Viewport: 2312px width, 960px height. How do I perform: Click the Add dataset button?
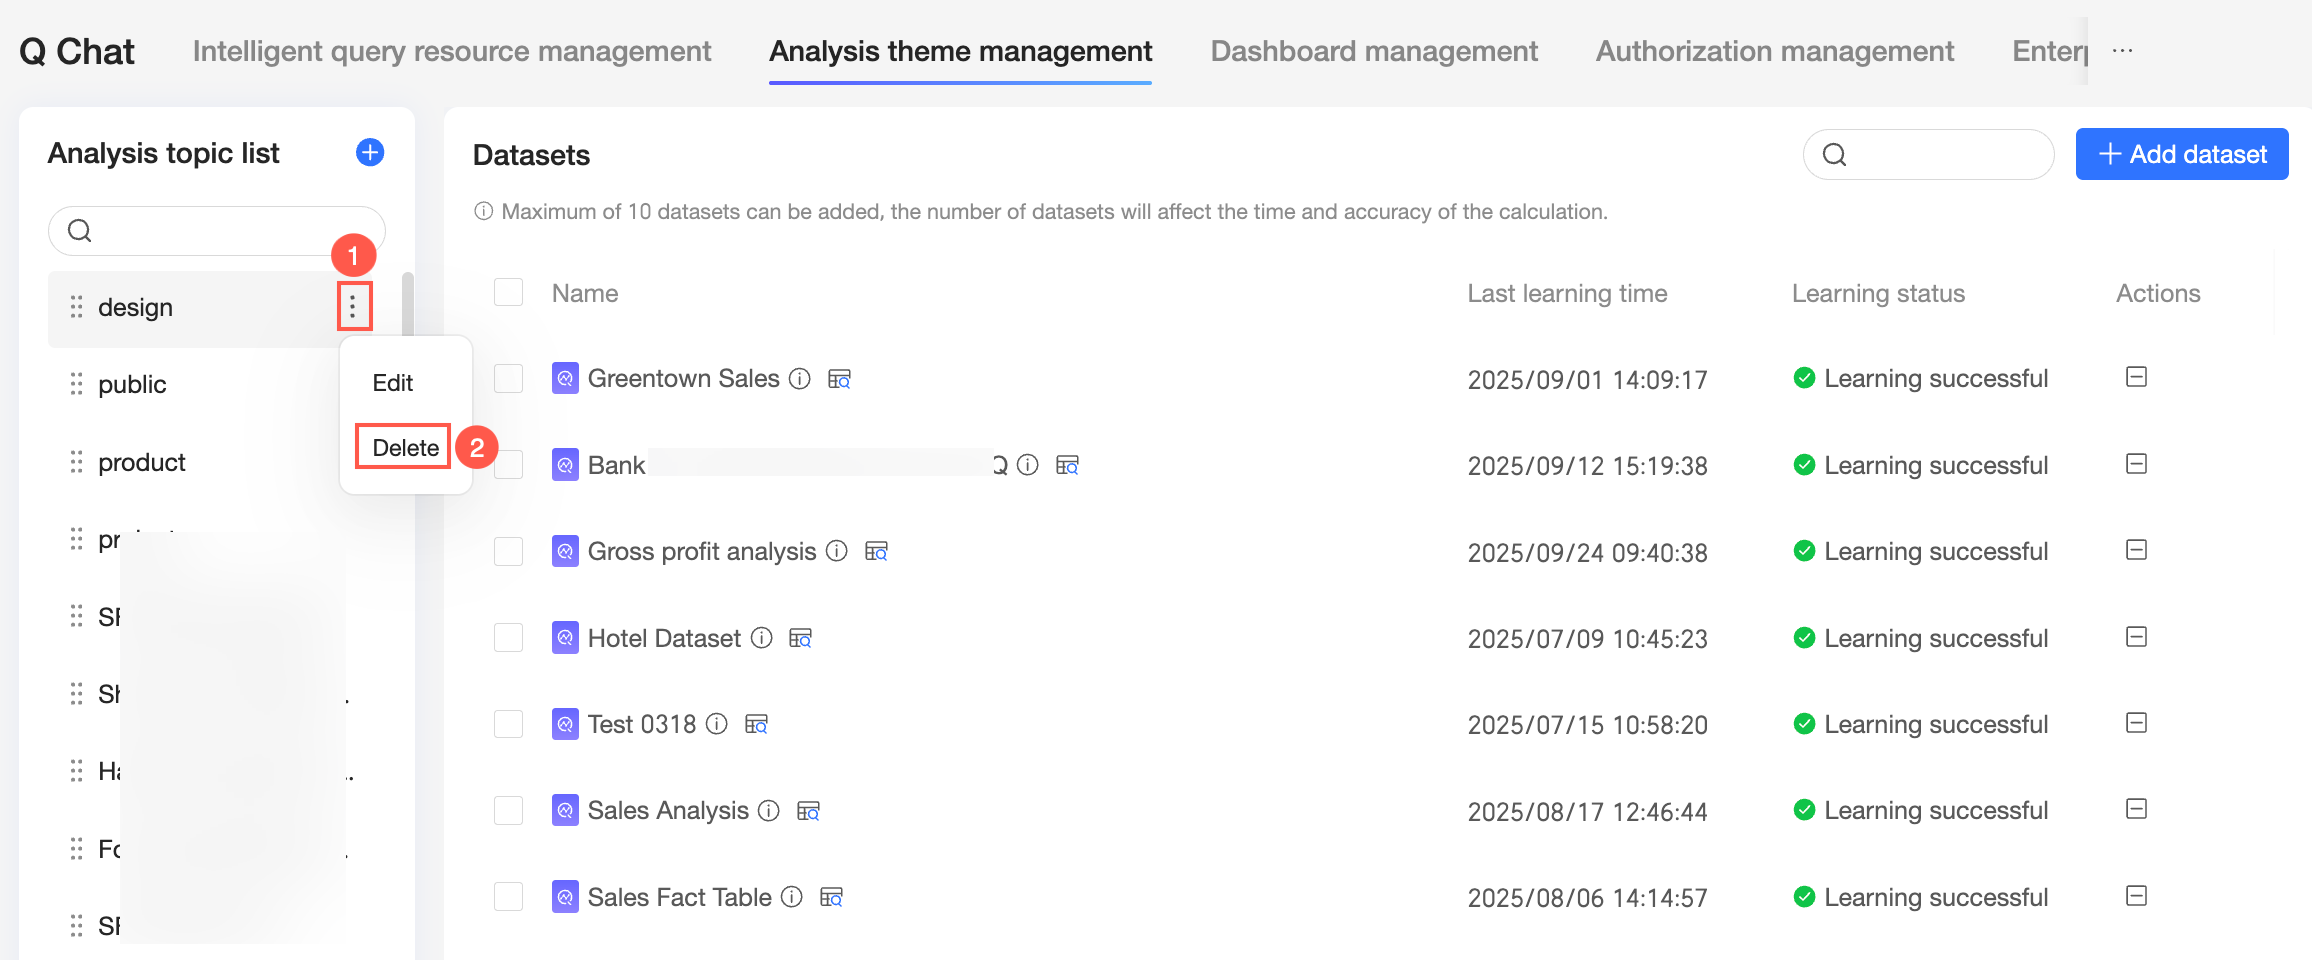point(2182,154)
